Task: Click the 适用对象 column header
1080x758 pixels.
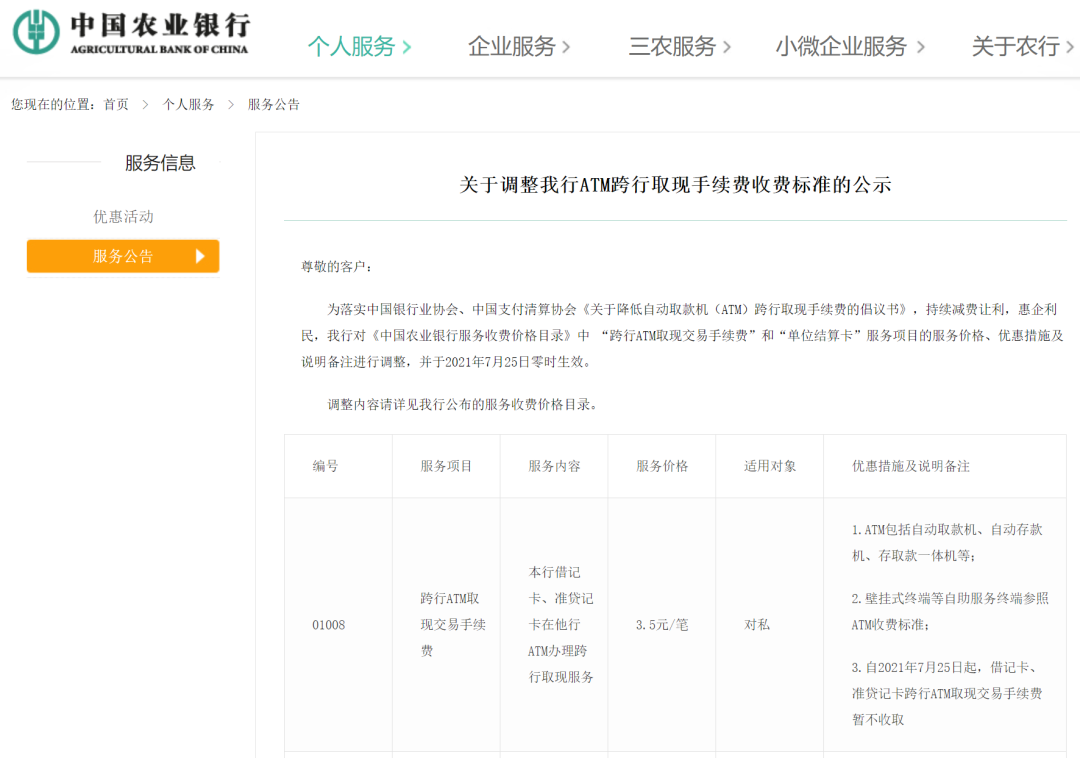Action: [769, 466]
